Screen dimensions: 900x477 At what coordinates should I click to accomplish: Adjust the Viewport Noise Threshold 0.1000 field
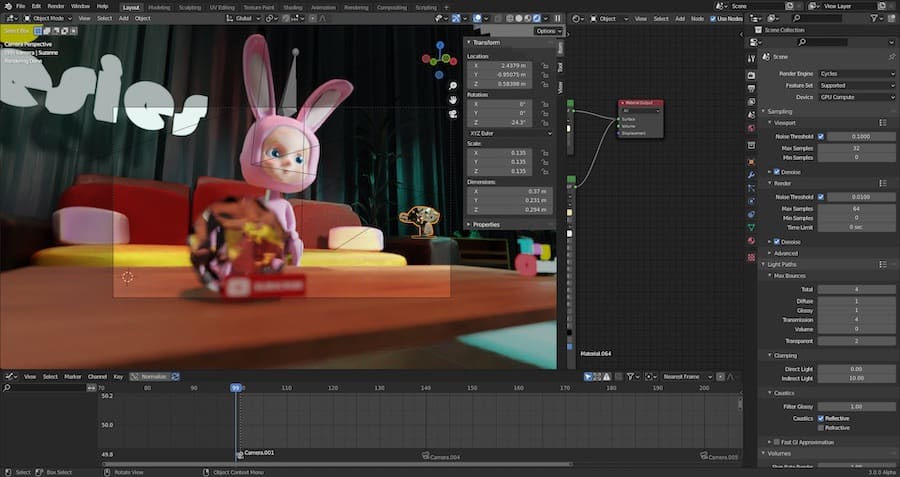(x=860, y=136)
